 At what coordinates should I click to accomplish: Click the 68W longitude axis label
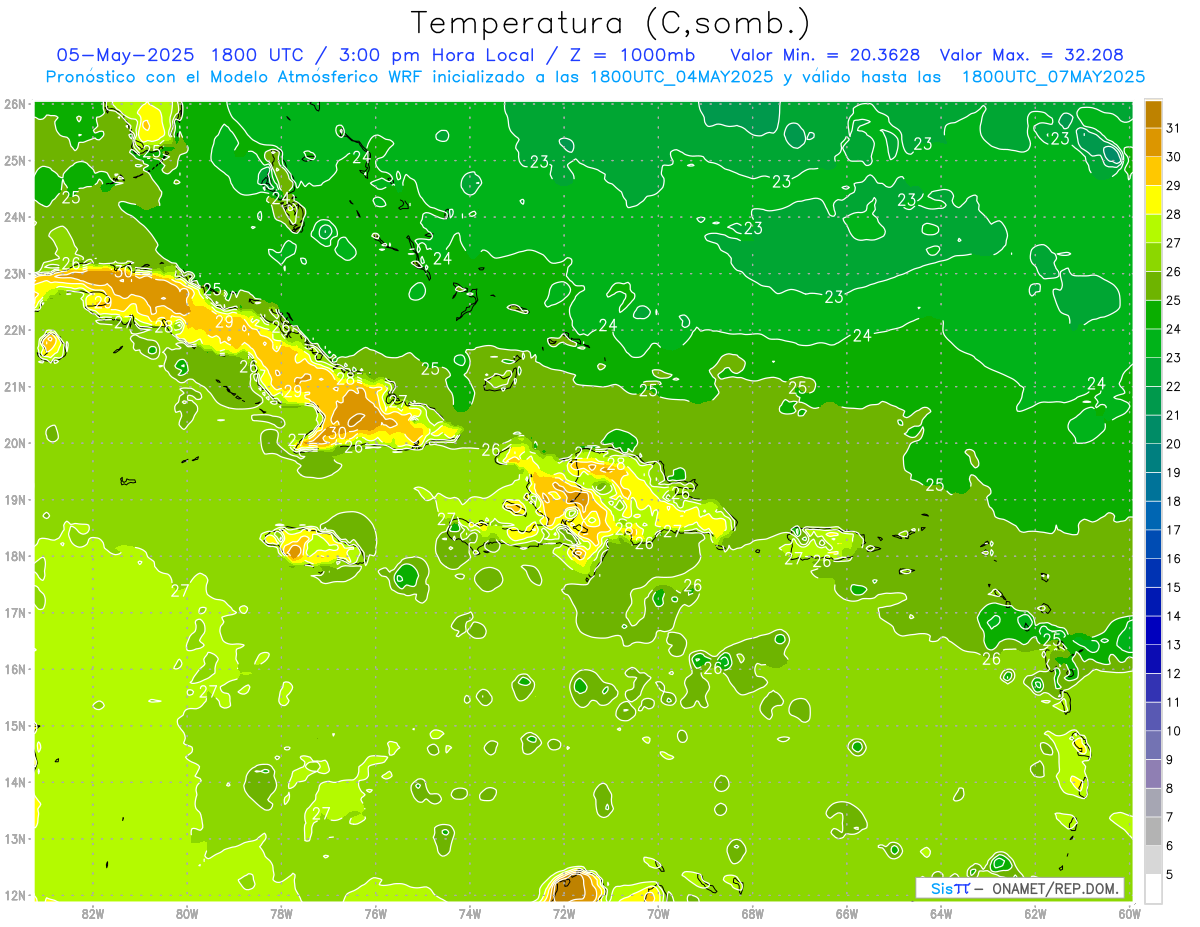753,913
